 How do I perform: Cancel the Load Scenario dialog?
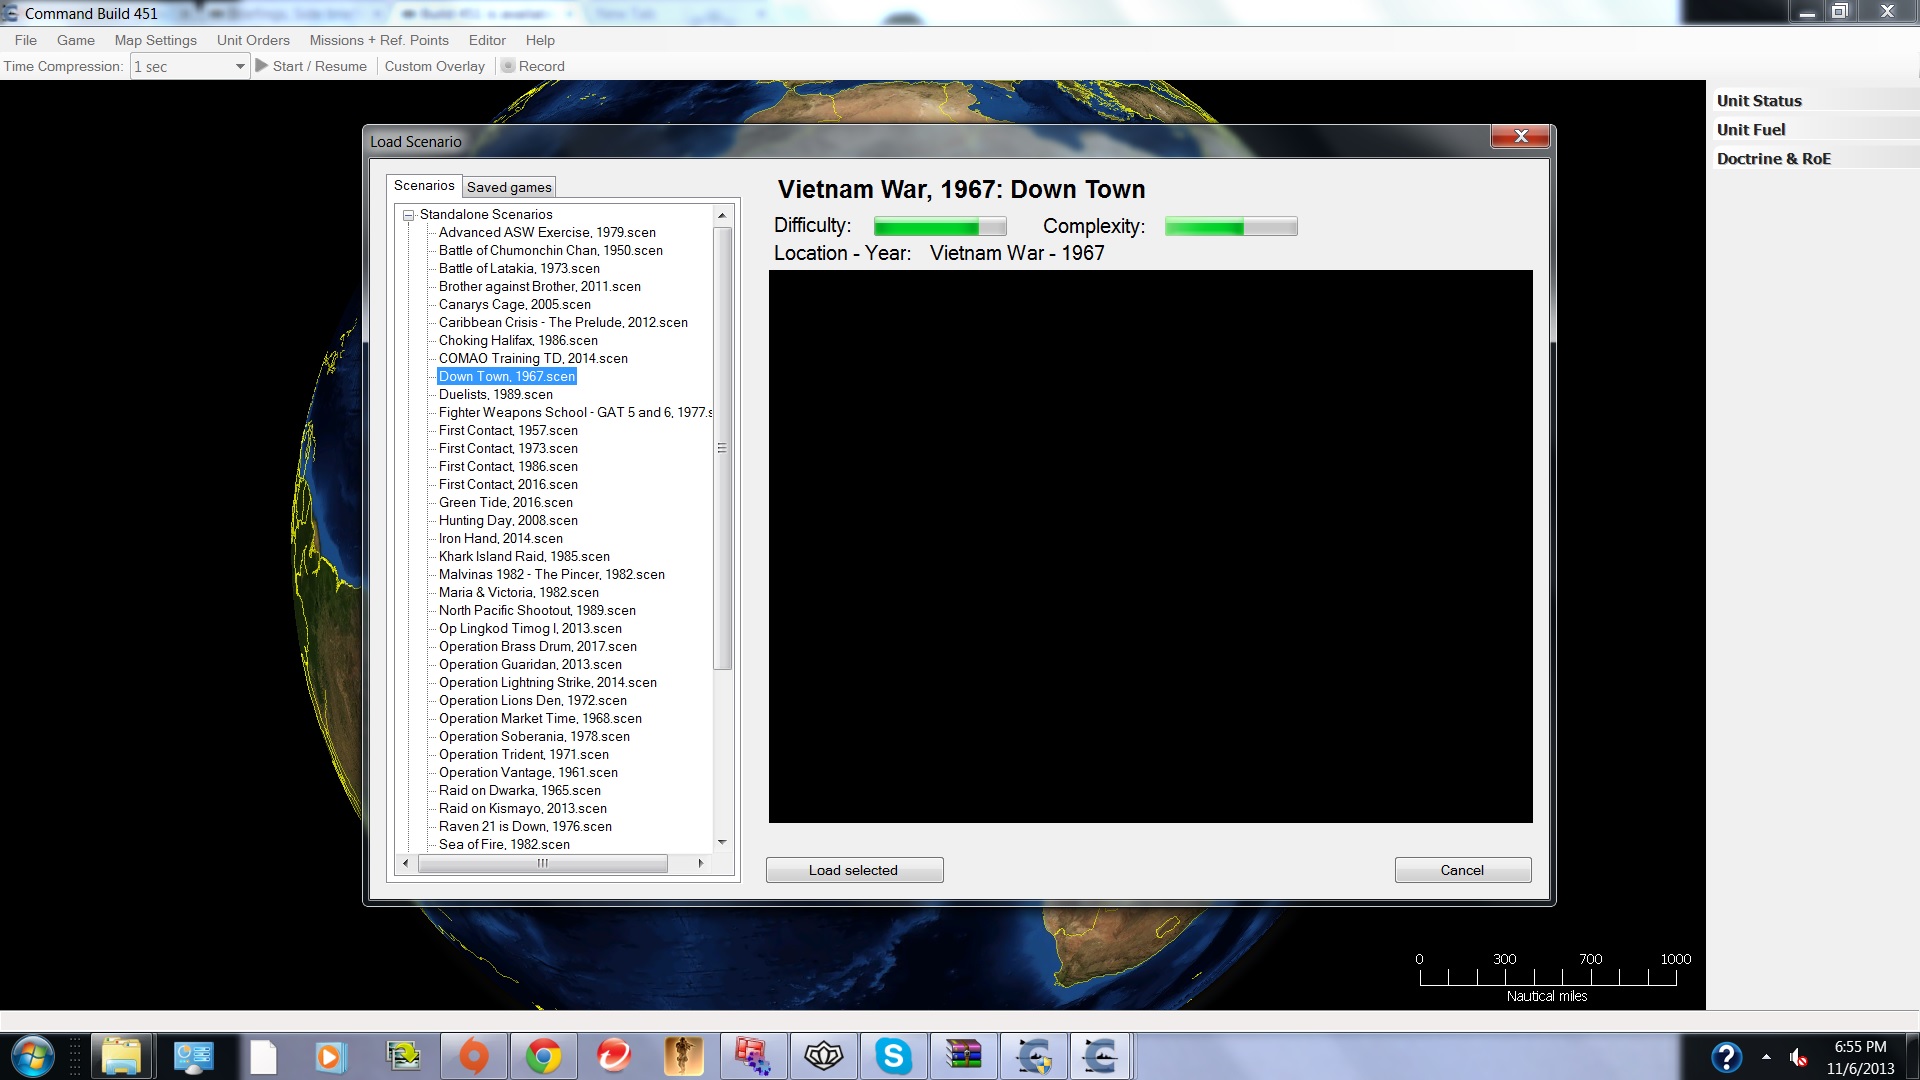(x=1462, y=870)
